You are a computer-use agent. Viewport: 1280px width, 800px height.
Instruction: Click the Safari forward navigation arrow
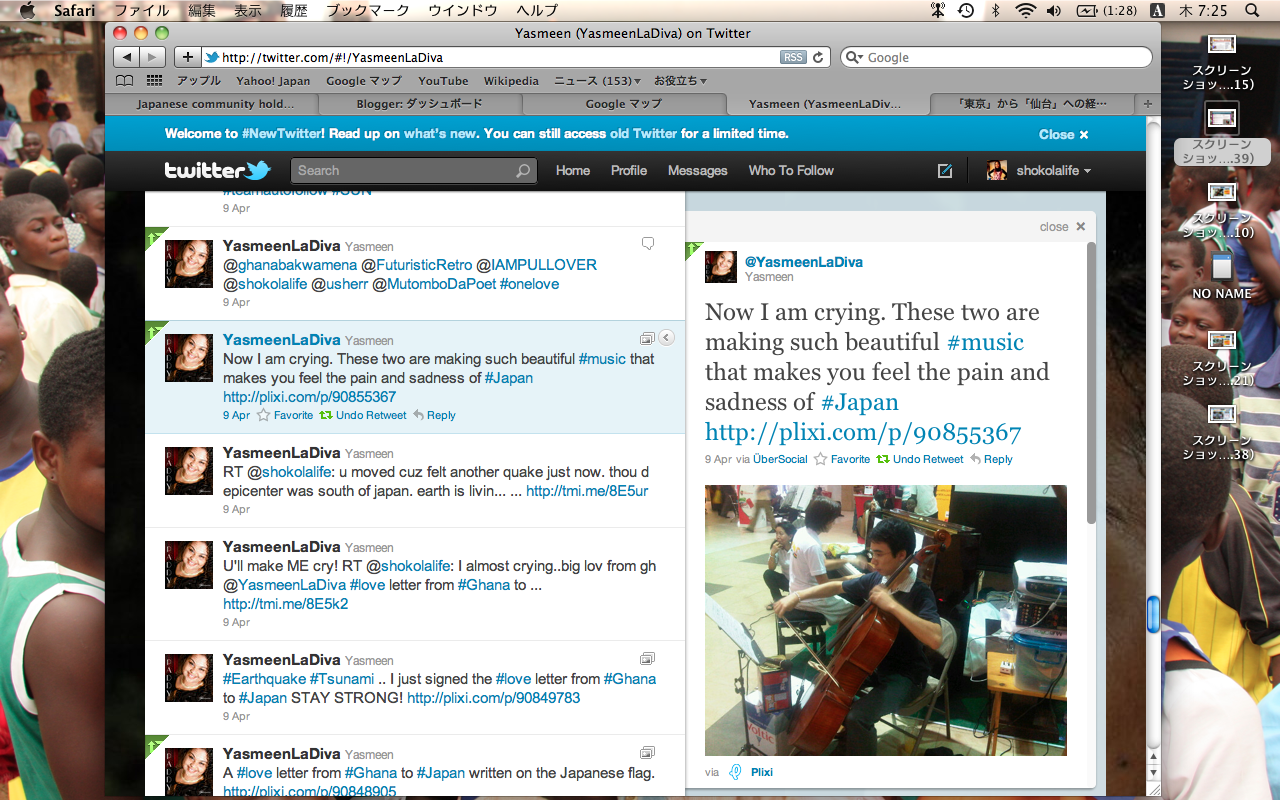[153, 57]
